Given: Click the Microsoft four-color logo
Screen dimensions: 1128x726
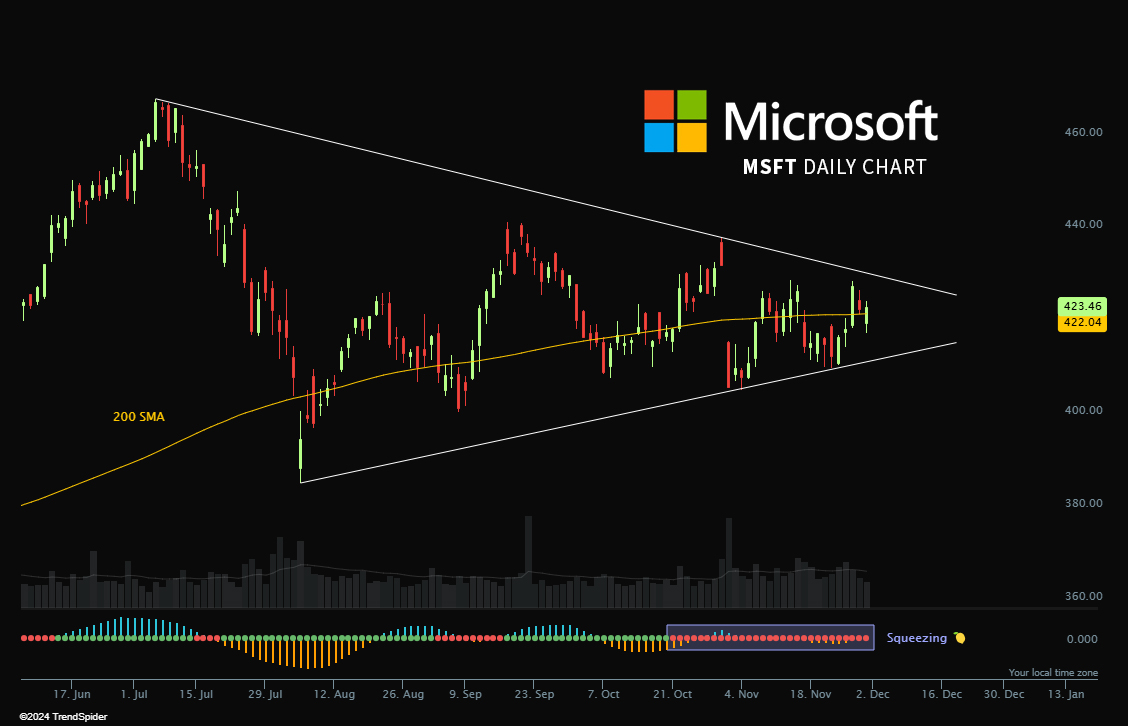Looking at the screenshot, I should point(675,121).
